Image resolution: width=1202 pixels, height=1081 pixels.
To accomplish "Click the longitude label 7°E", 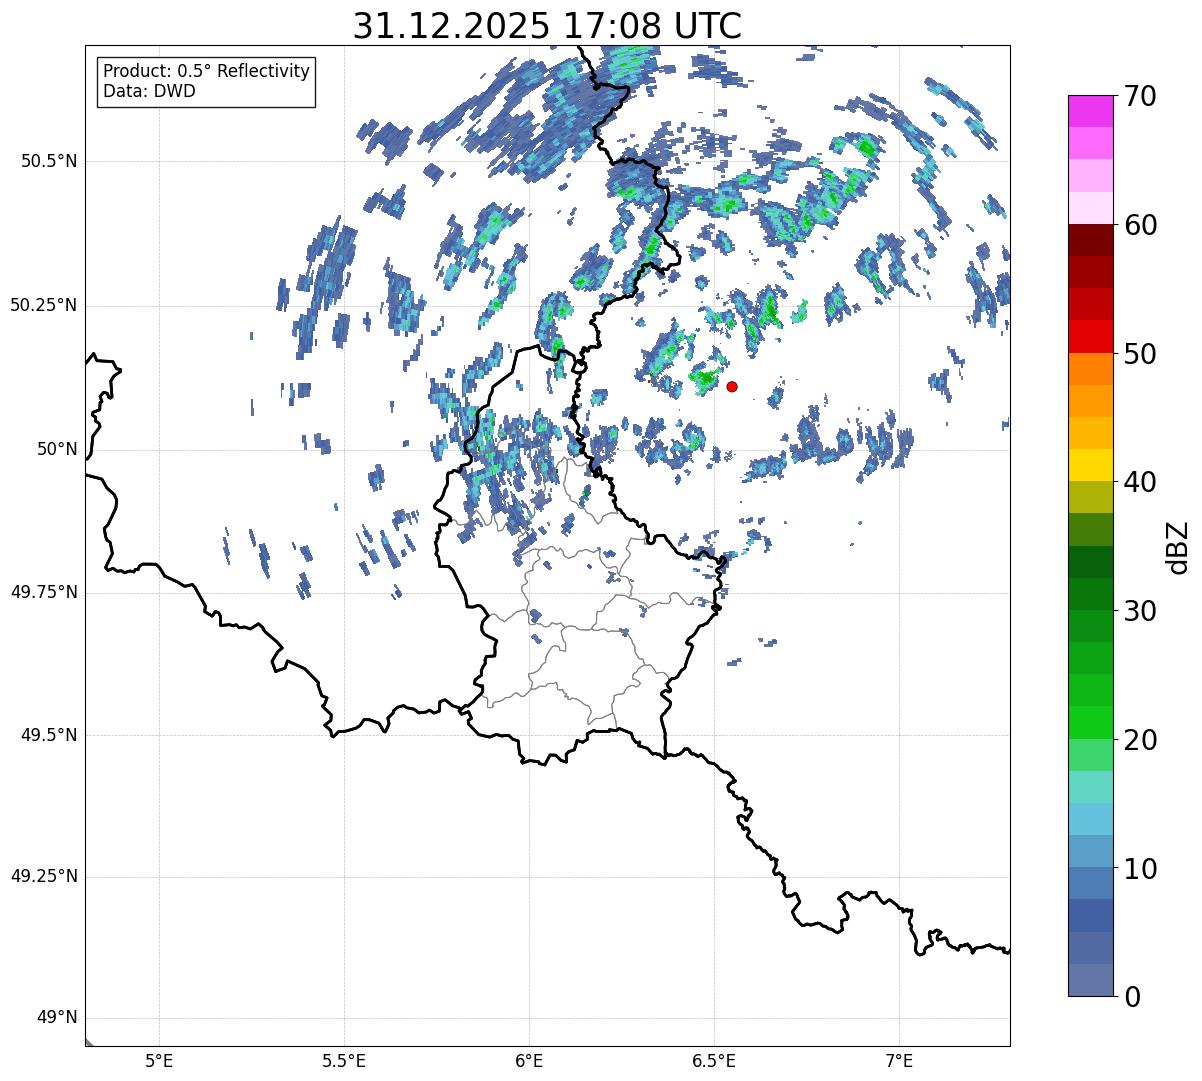I will pyautogui.click(x=899, y=1061).
